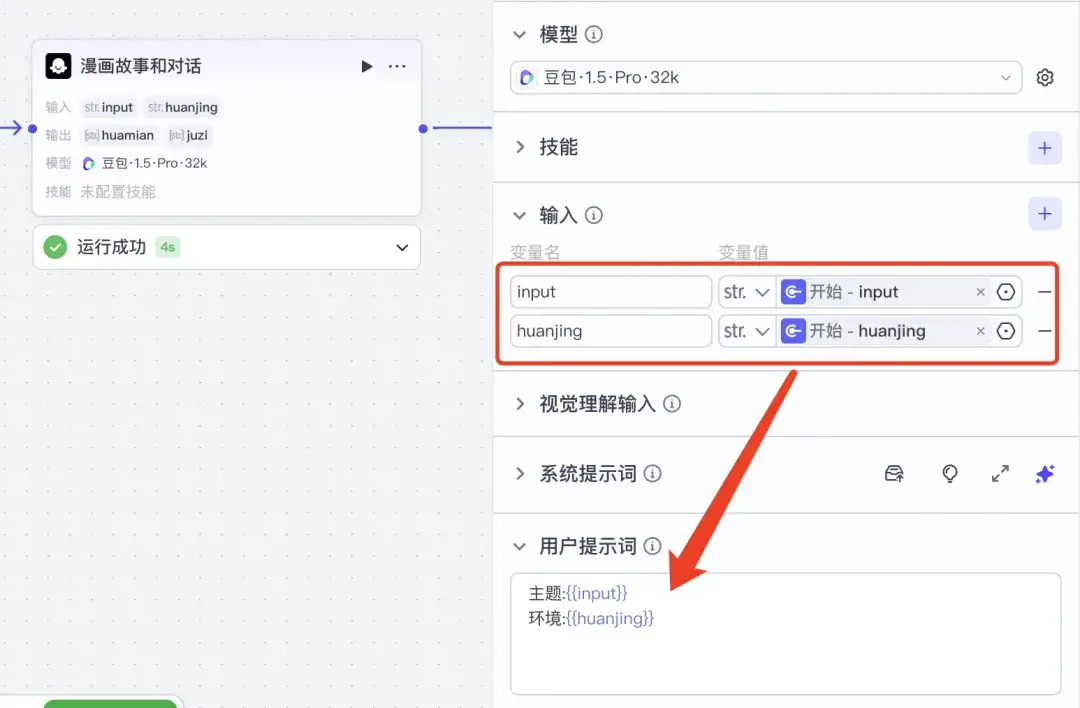
Task: Click the 变量名 column header
Action: point(535,253)
